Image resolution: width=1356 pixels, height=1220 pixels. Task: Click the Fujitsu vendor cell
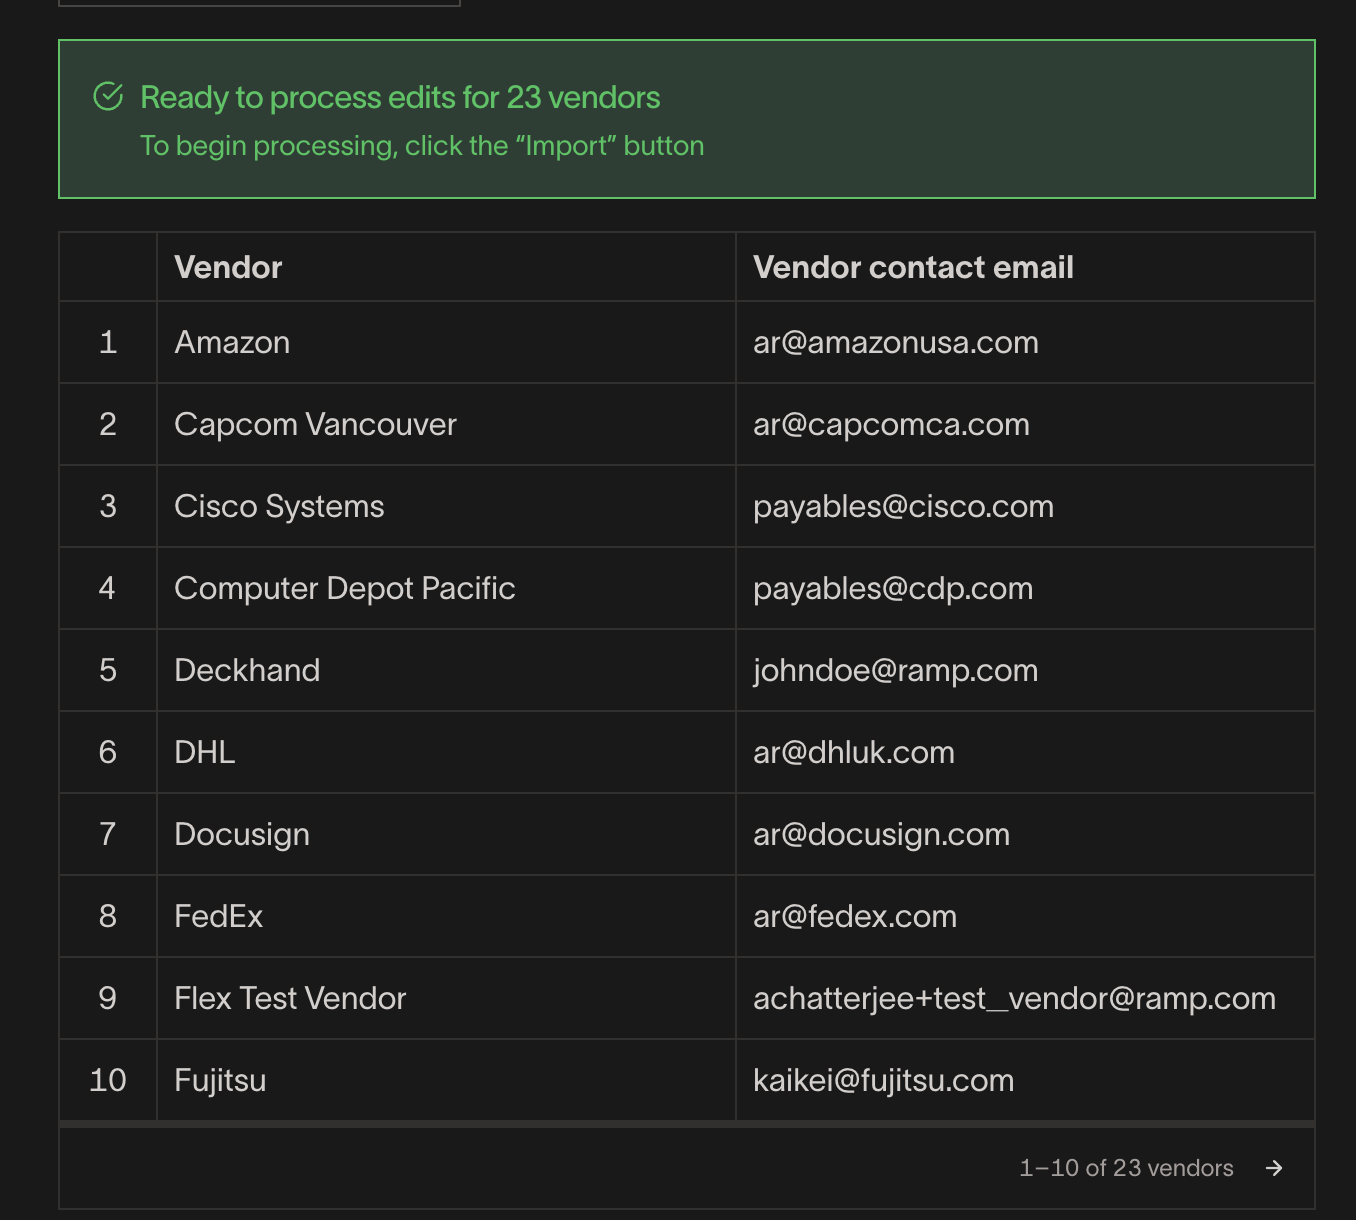click(x=220, y=1080)
